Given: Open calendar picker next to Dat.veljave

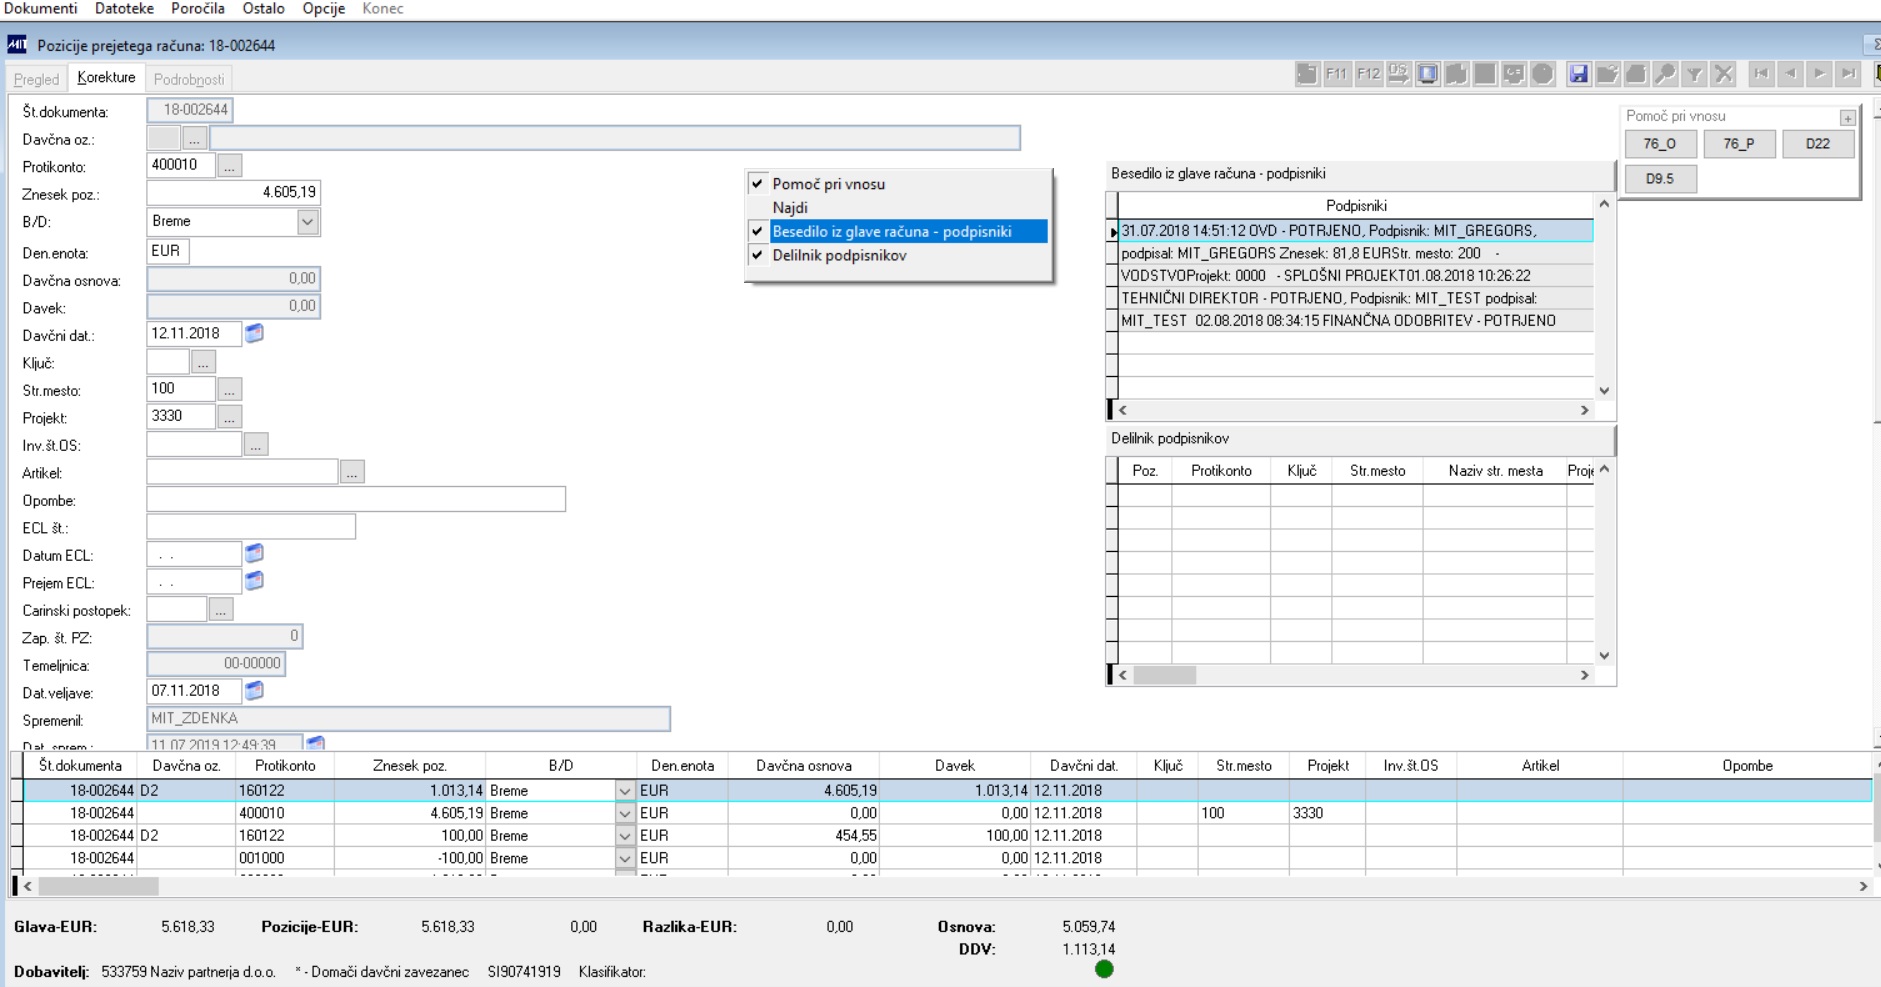Looking at the screenshot, I should click(255, 690).
